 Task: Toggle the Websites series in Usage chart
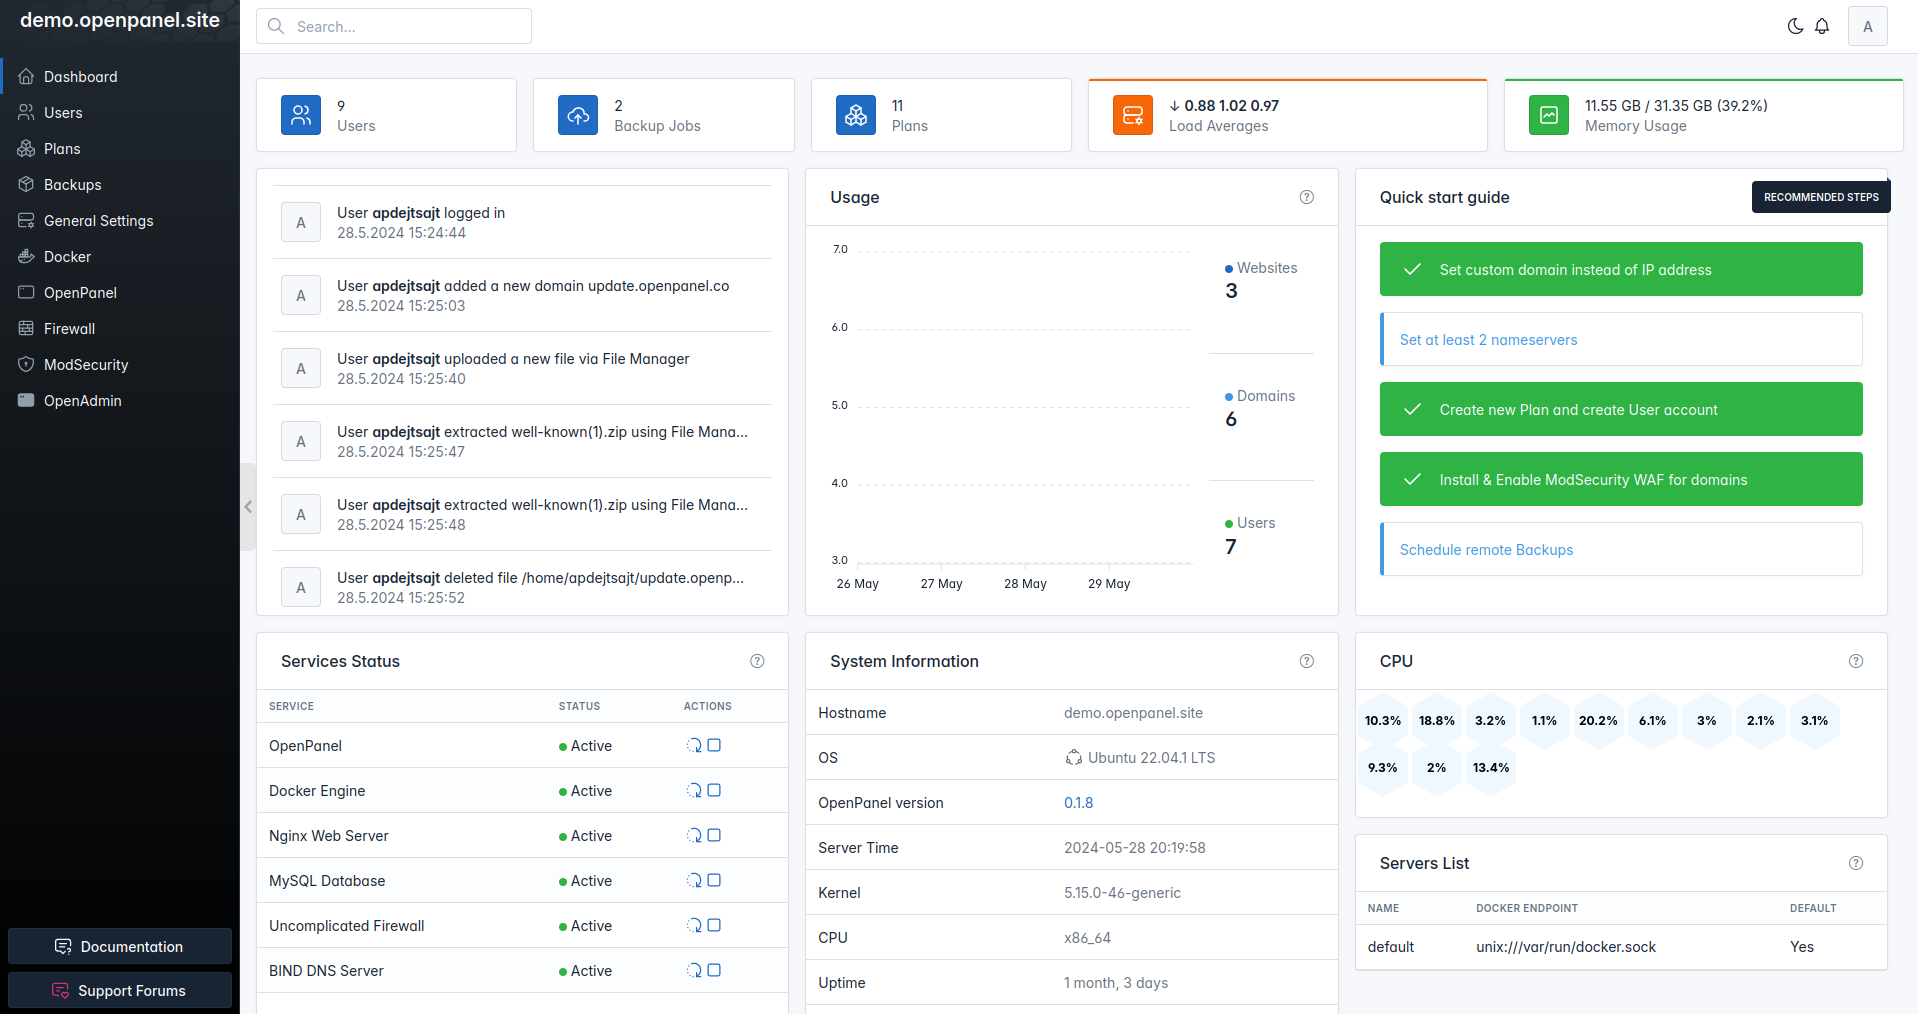pos(1261,268)
